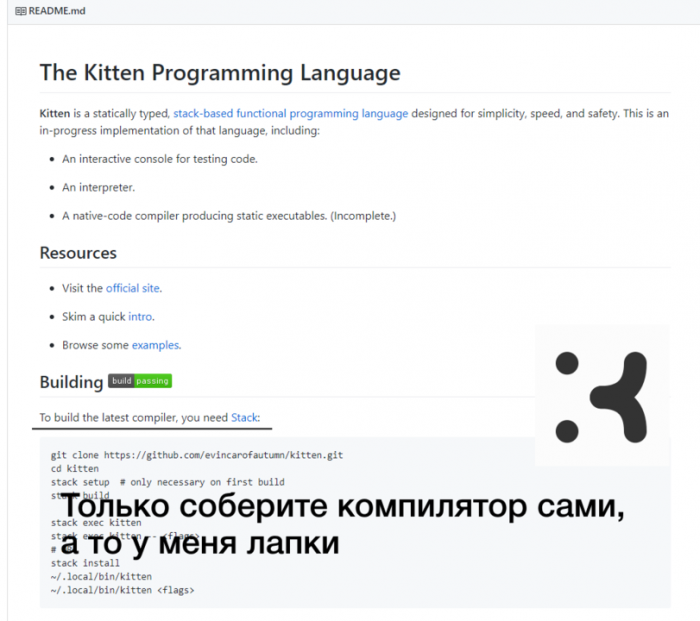Click the README.md book icon

pyautogui.click(x=21, y=11)
